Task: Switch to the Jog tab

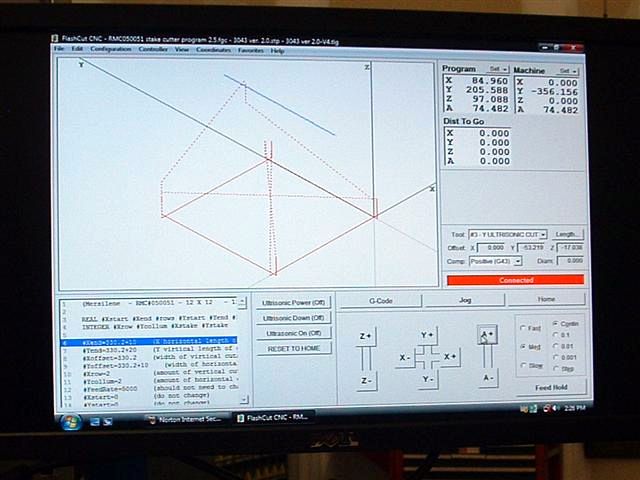Action: point(465,300)
